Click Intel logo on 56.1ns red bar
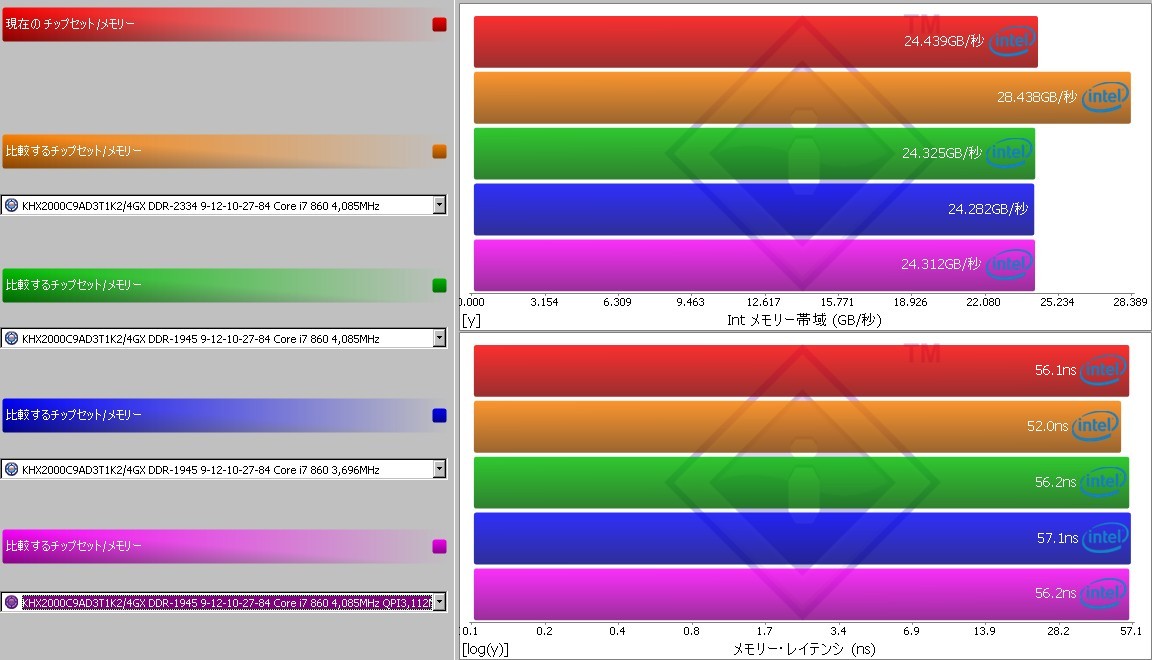Screen dimensions: 1152x660 [1104, 370]
